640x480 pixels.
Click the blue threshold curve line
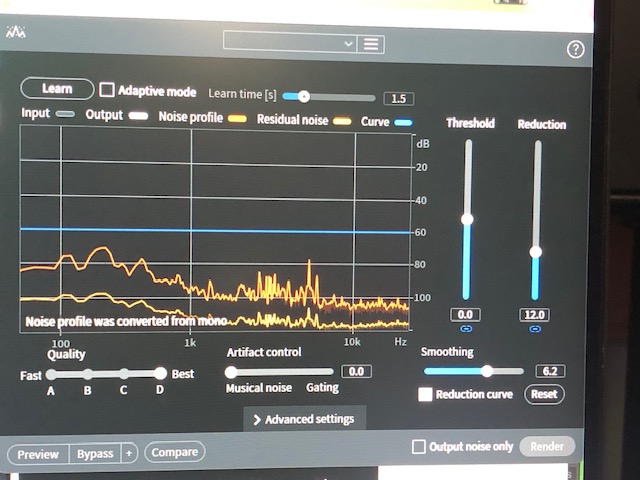pyautogui.click(x=216, y=231)
